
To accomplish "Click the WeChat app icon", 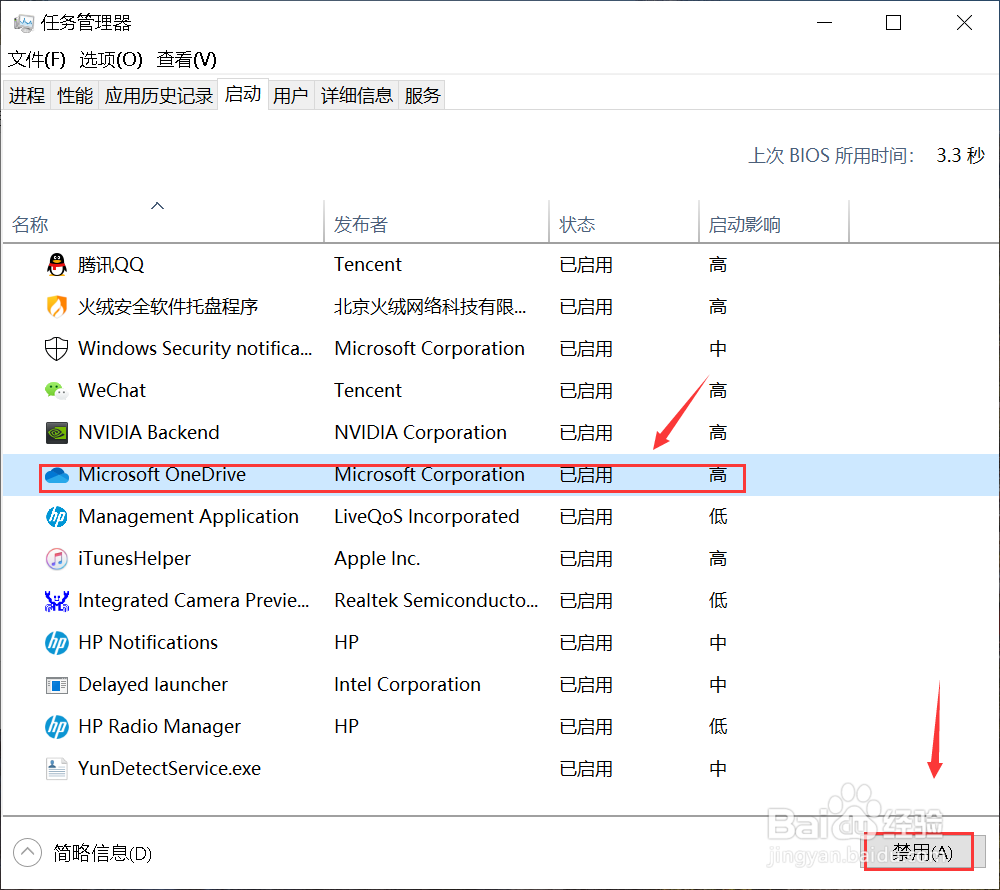I will [x=57, y=390].
